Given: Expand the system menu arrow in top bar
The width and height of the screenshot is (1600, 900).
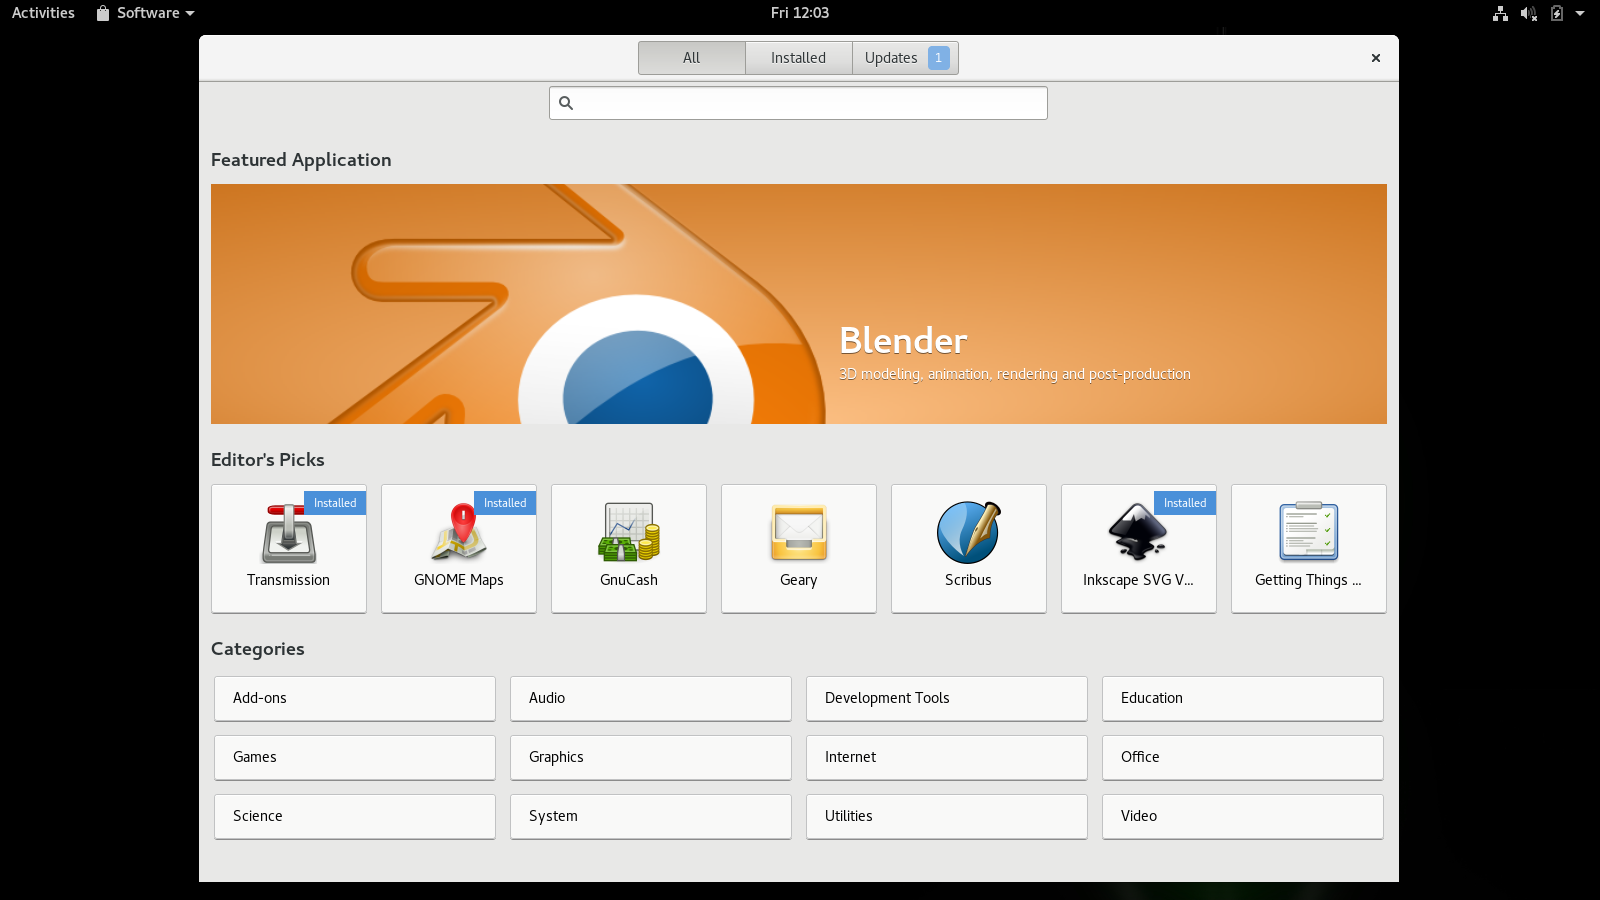Looking at the screenshot, I should pyautogui.click(x=1580, y=13).
